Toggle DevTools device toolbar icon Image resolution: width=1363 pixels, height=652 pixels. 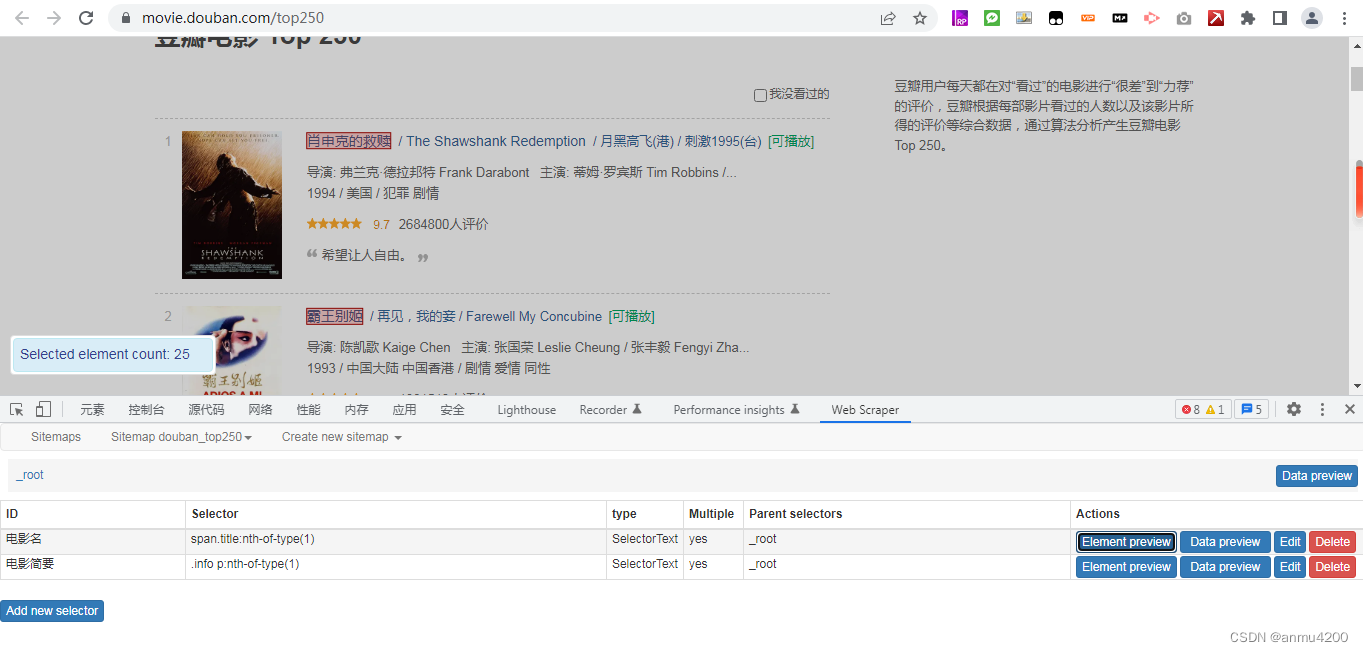43,409
